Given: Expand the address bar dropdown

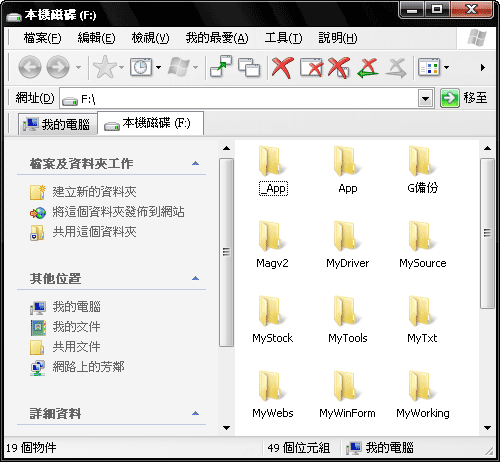Looking at the screenshot, I should click(425, 99).
